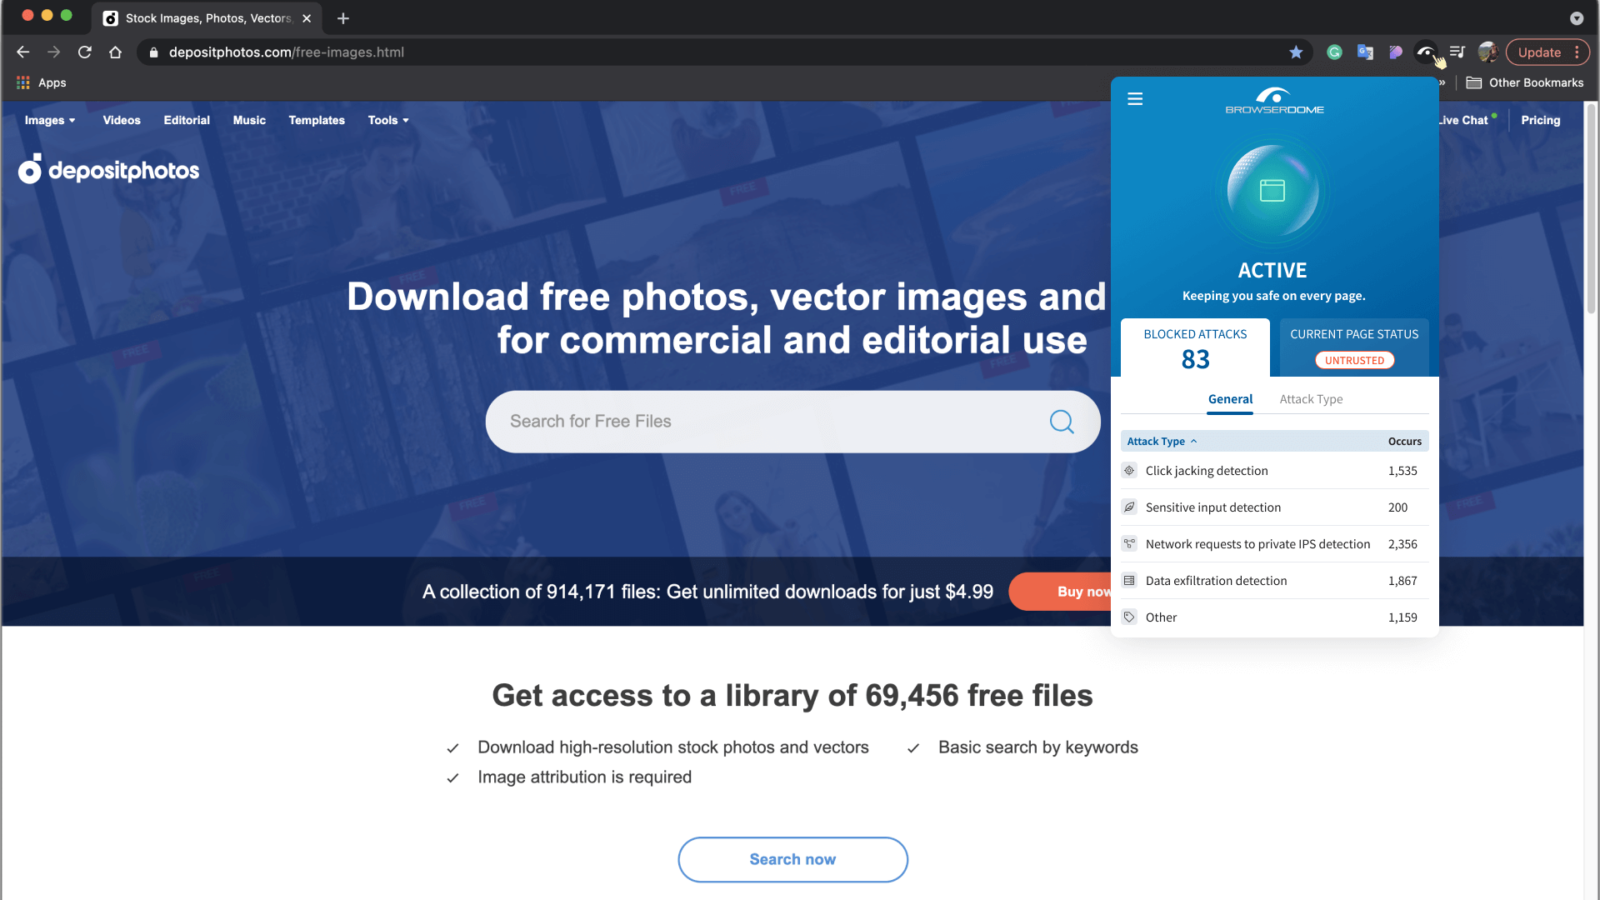Click the BrowserDome logo in popup
The image size is (1600, 900).
click(x=1274, y=101)
